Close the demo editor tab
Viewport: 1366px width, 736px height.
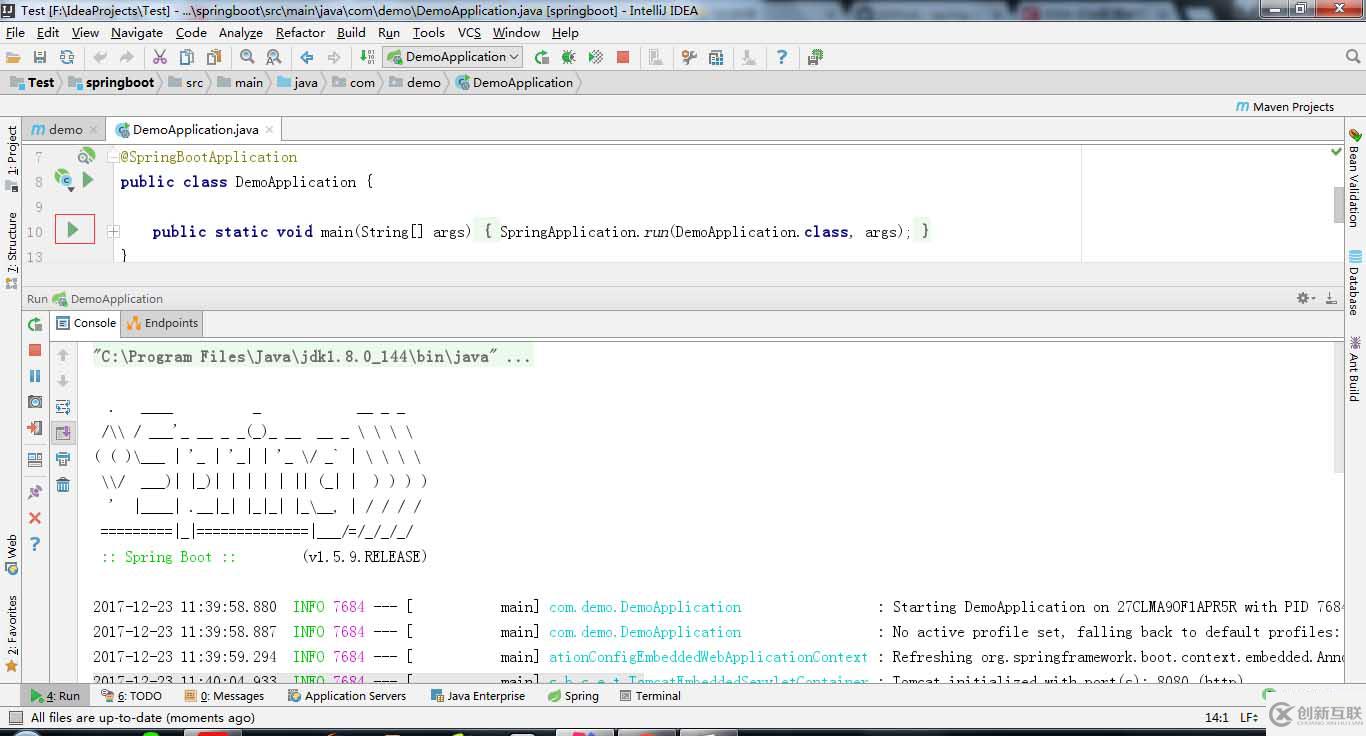pyautogui.click(x=94, y=130)
